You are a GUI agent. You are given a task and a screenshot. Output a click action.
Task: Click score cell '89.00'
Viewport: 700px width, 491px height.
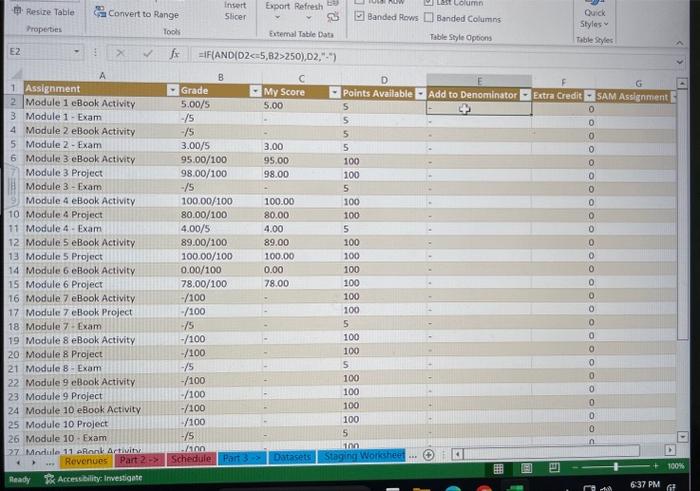pos(301,242)
